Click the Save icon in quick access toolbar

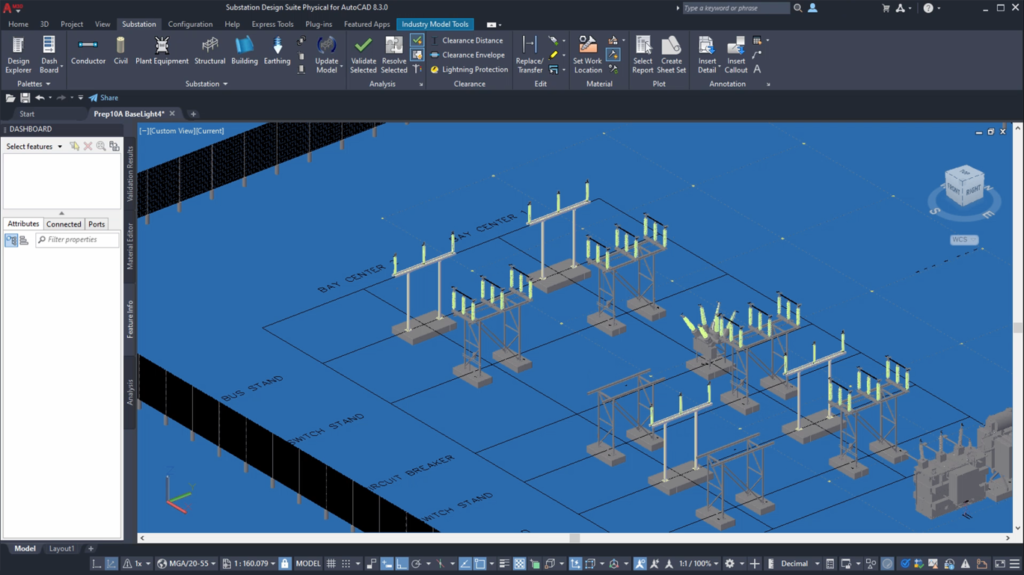tap(25, 98)
